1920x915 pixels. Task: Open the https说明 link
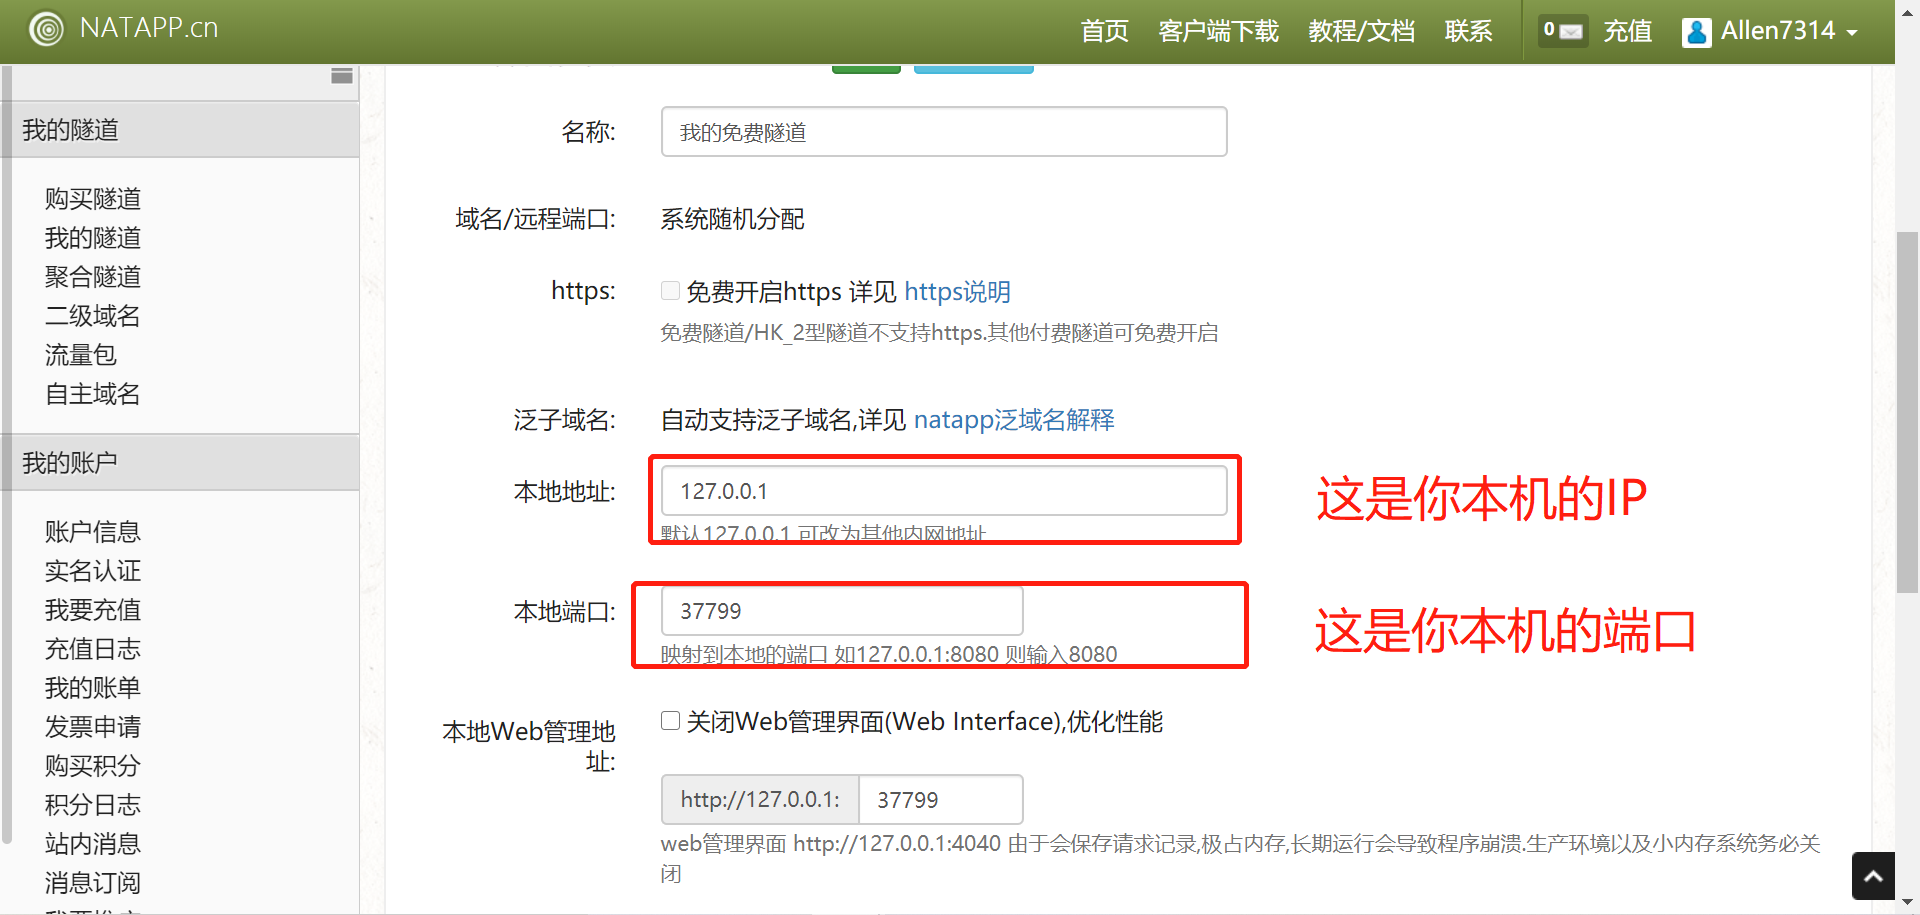957,292
